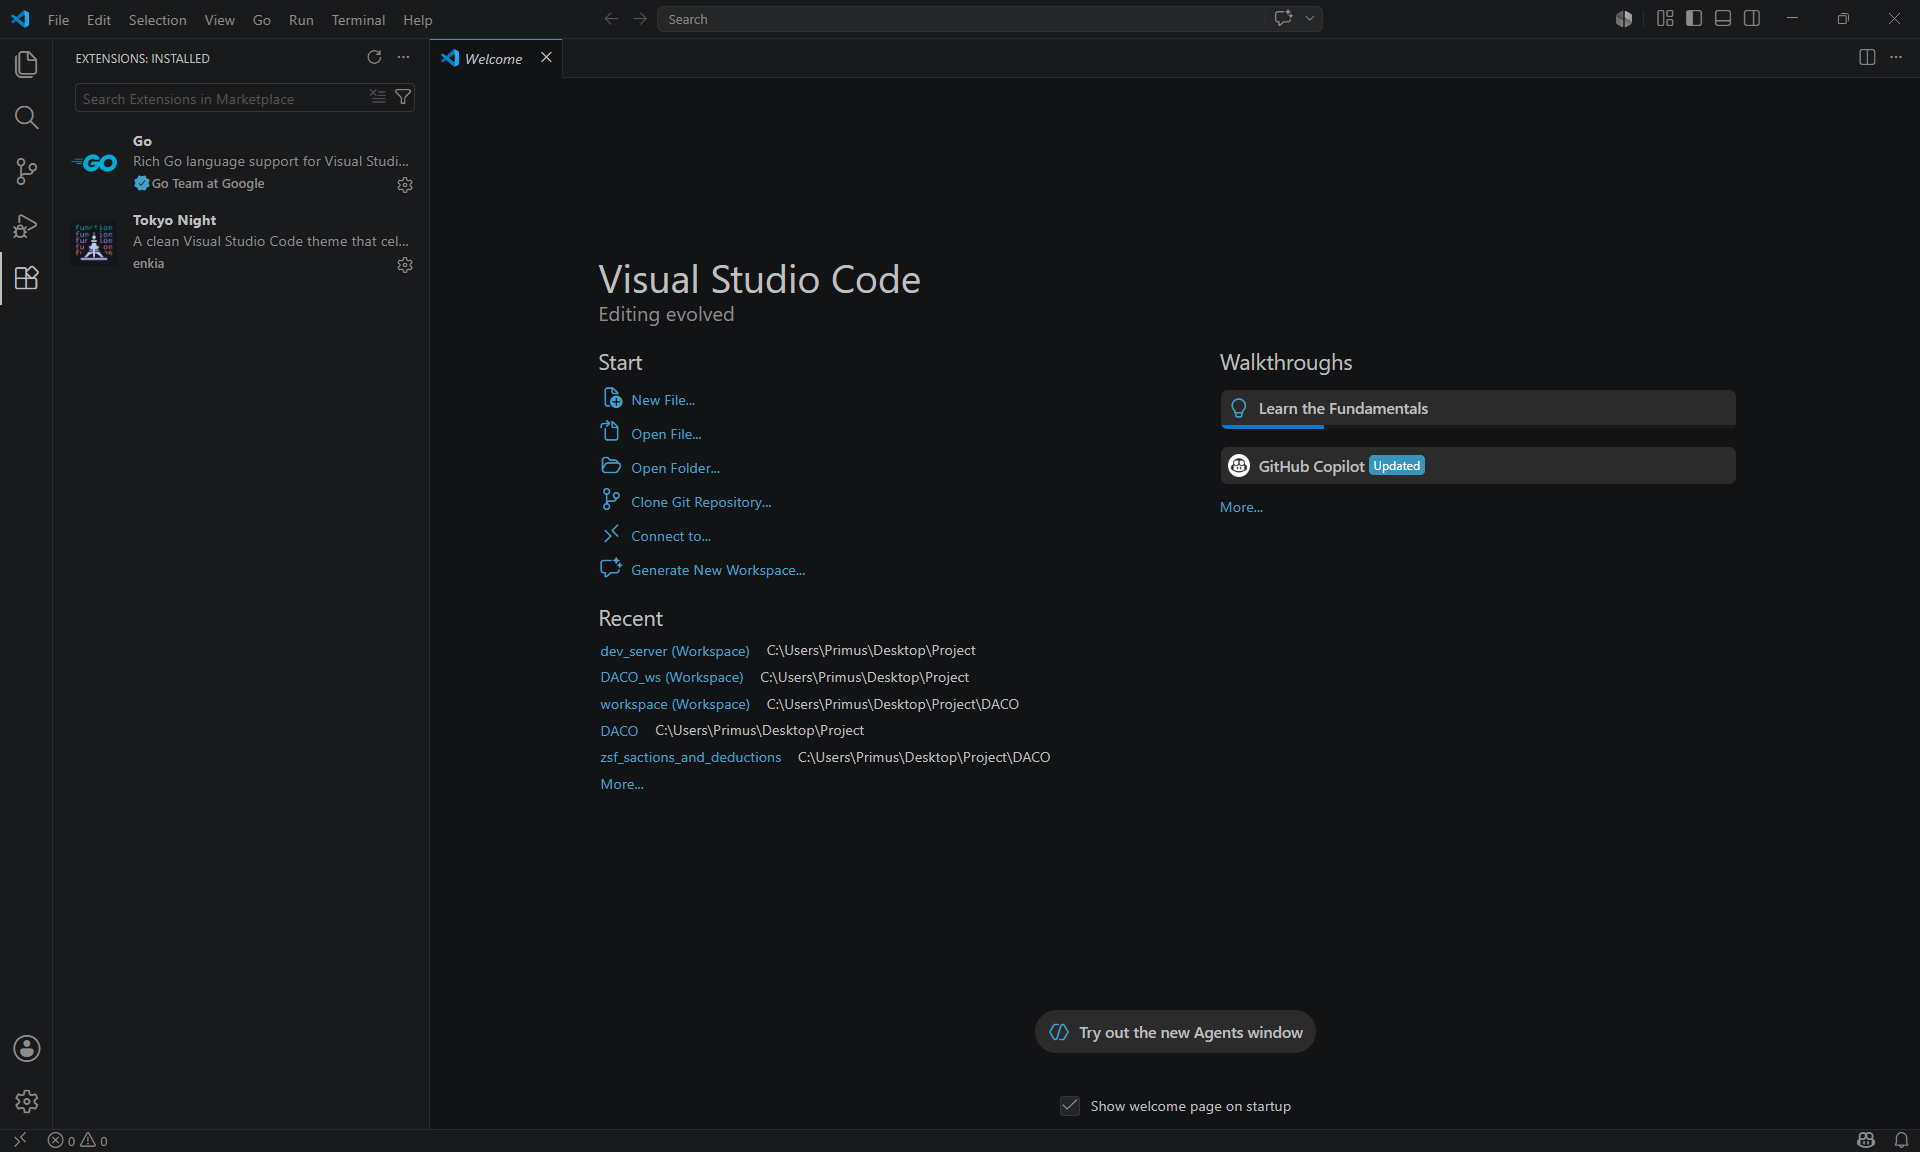Open the remote window indicator
This screenshot has height=1152, width=1920.
pyautogui.click(x=19, y=1140)
